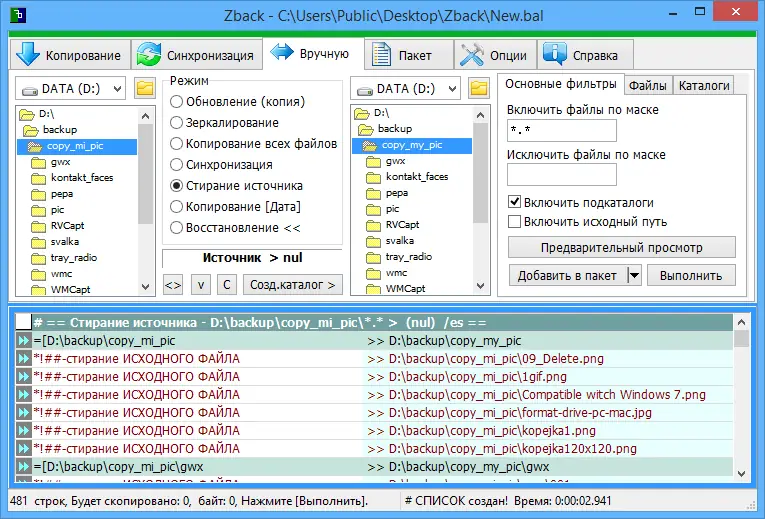Click arrow icon of 1gif.png log row
Screen dimensions: 765x519
[23, 377]
